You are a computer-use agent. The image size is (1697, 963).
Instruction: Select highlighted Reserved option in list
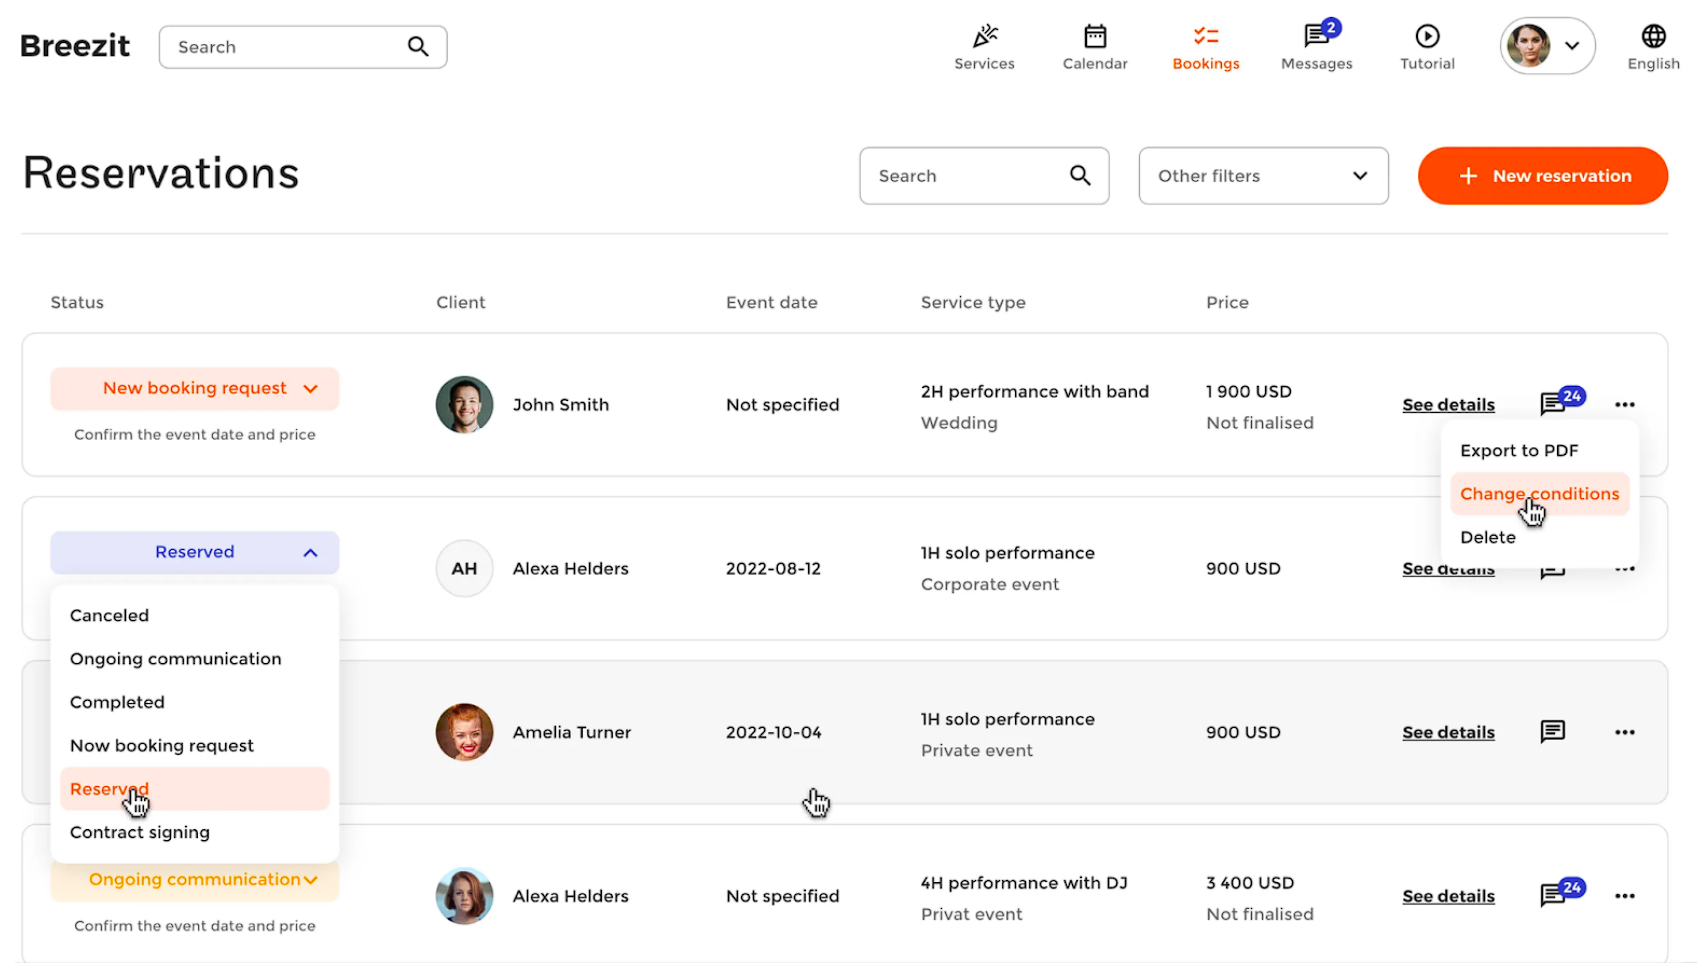pyautogui.click(x=195, y=789)
